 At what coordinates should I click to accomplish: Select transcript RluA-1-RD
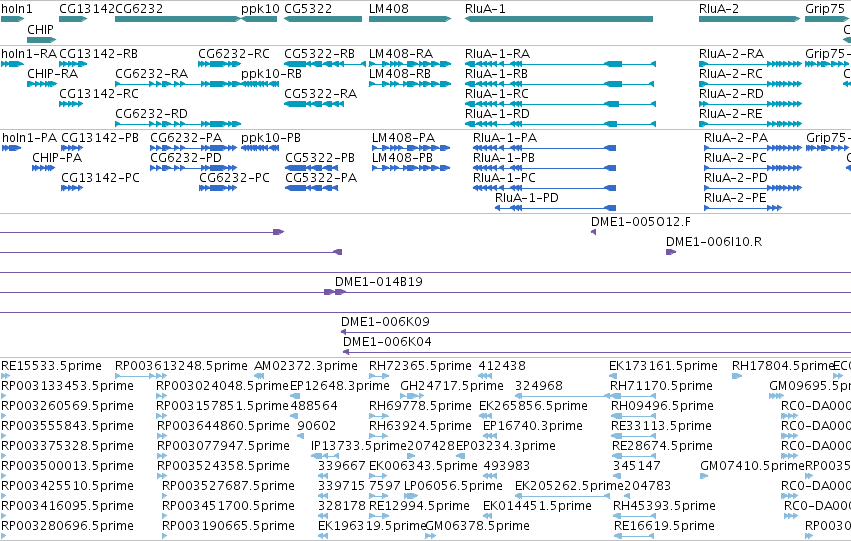(x=497, y=114)
